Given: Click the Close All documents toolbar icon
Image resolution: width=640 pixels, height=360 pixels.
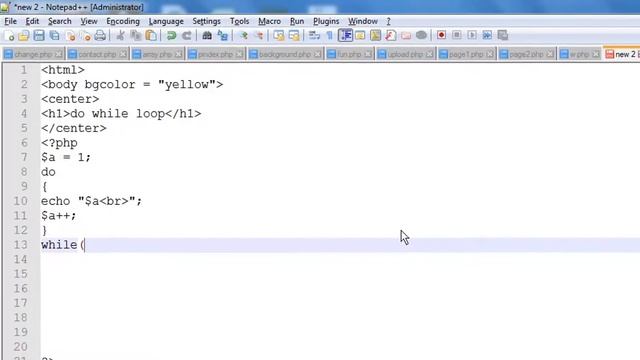Looking at the screenshot, I should (x=85, y=36).
